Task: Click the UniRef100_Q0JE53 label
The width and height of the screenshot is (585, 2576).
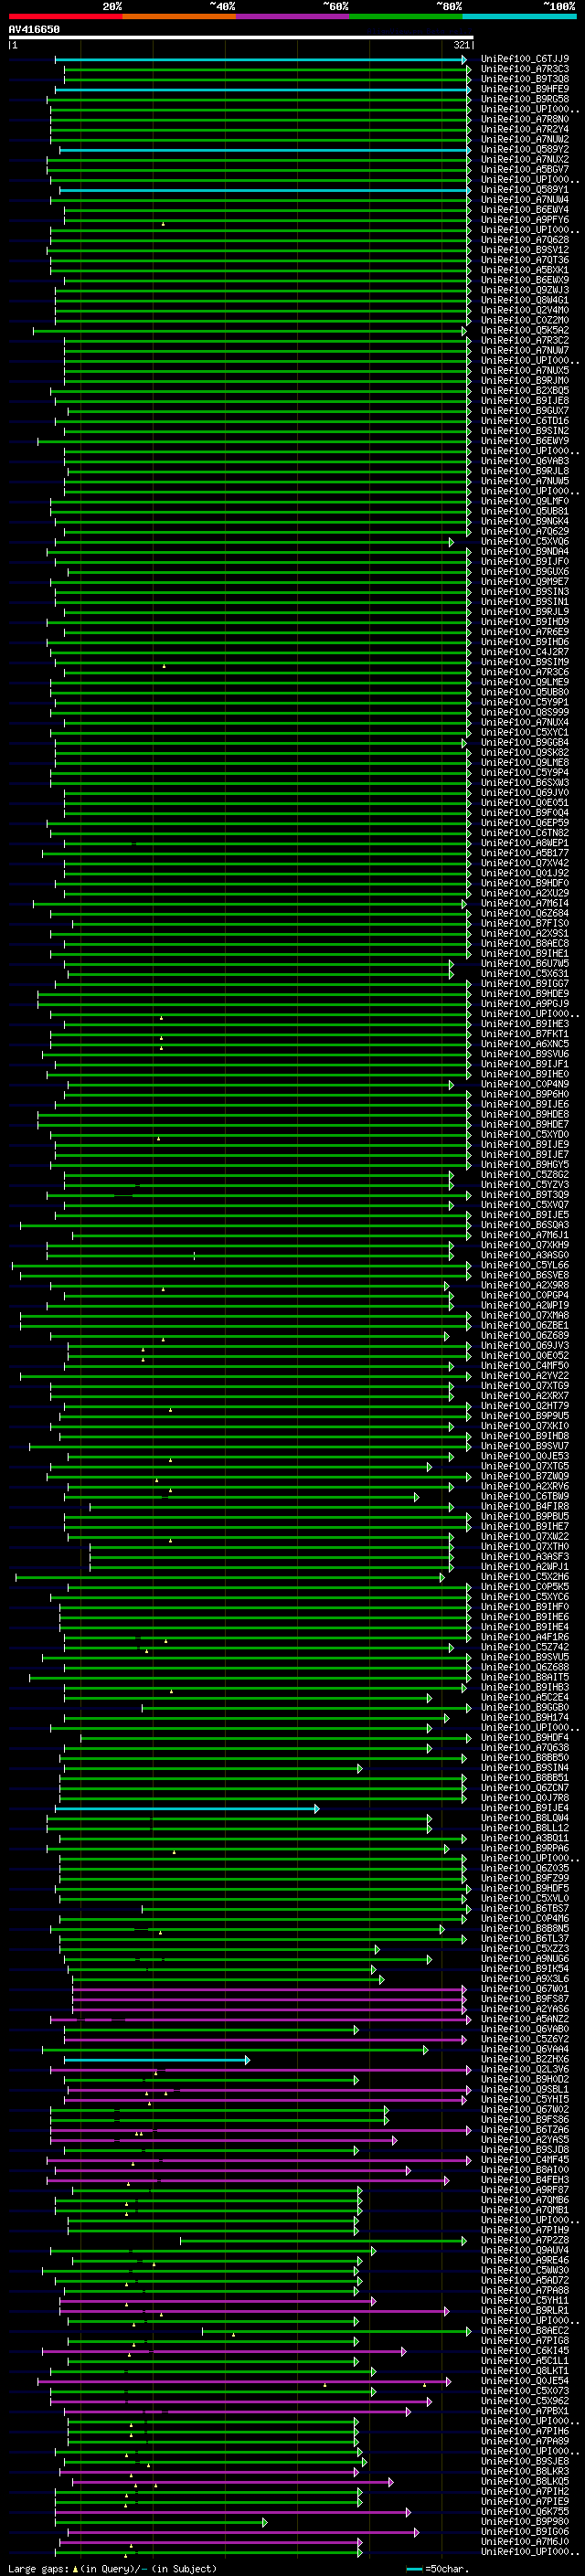Action: tap(525, 1456)
